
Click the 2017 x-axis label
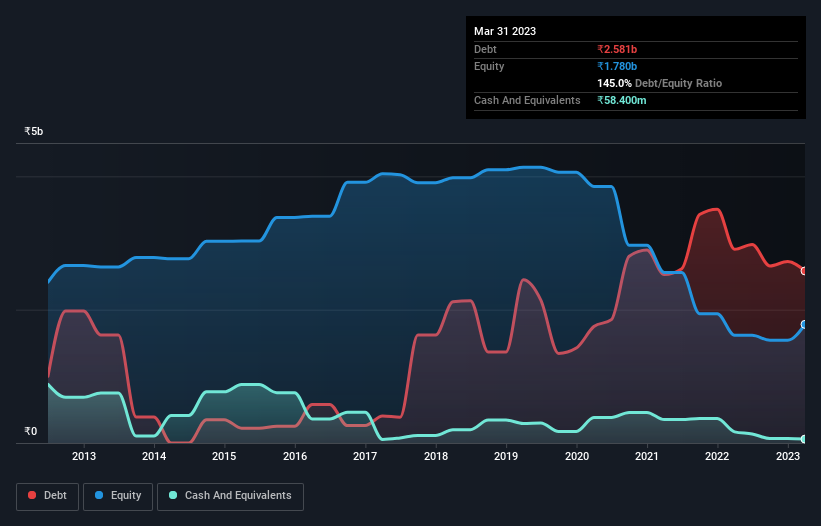click(365, 456)
